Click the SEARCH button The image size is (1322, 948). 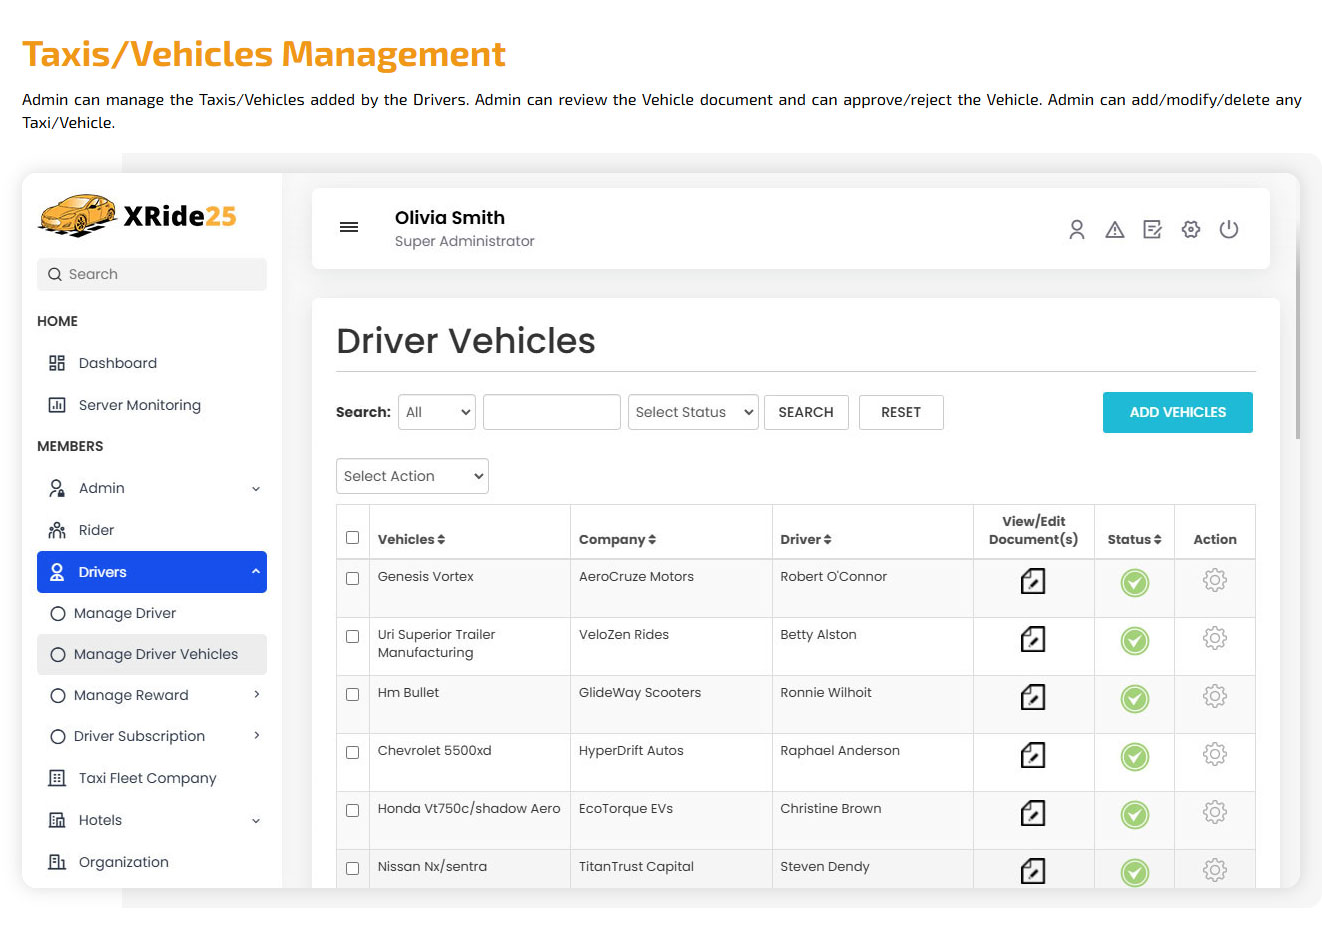click(x=806, y=412)
